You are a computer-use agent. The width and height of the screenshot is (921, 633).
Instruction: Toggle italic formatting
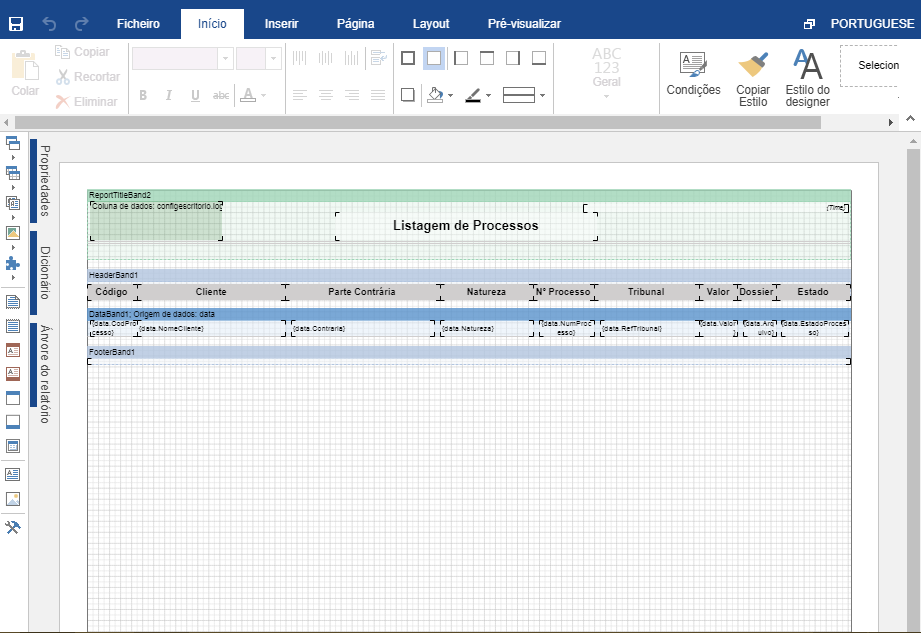[x=169, y=95]
